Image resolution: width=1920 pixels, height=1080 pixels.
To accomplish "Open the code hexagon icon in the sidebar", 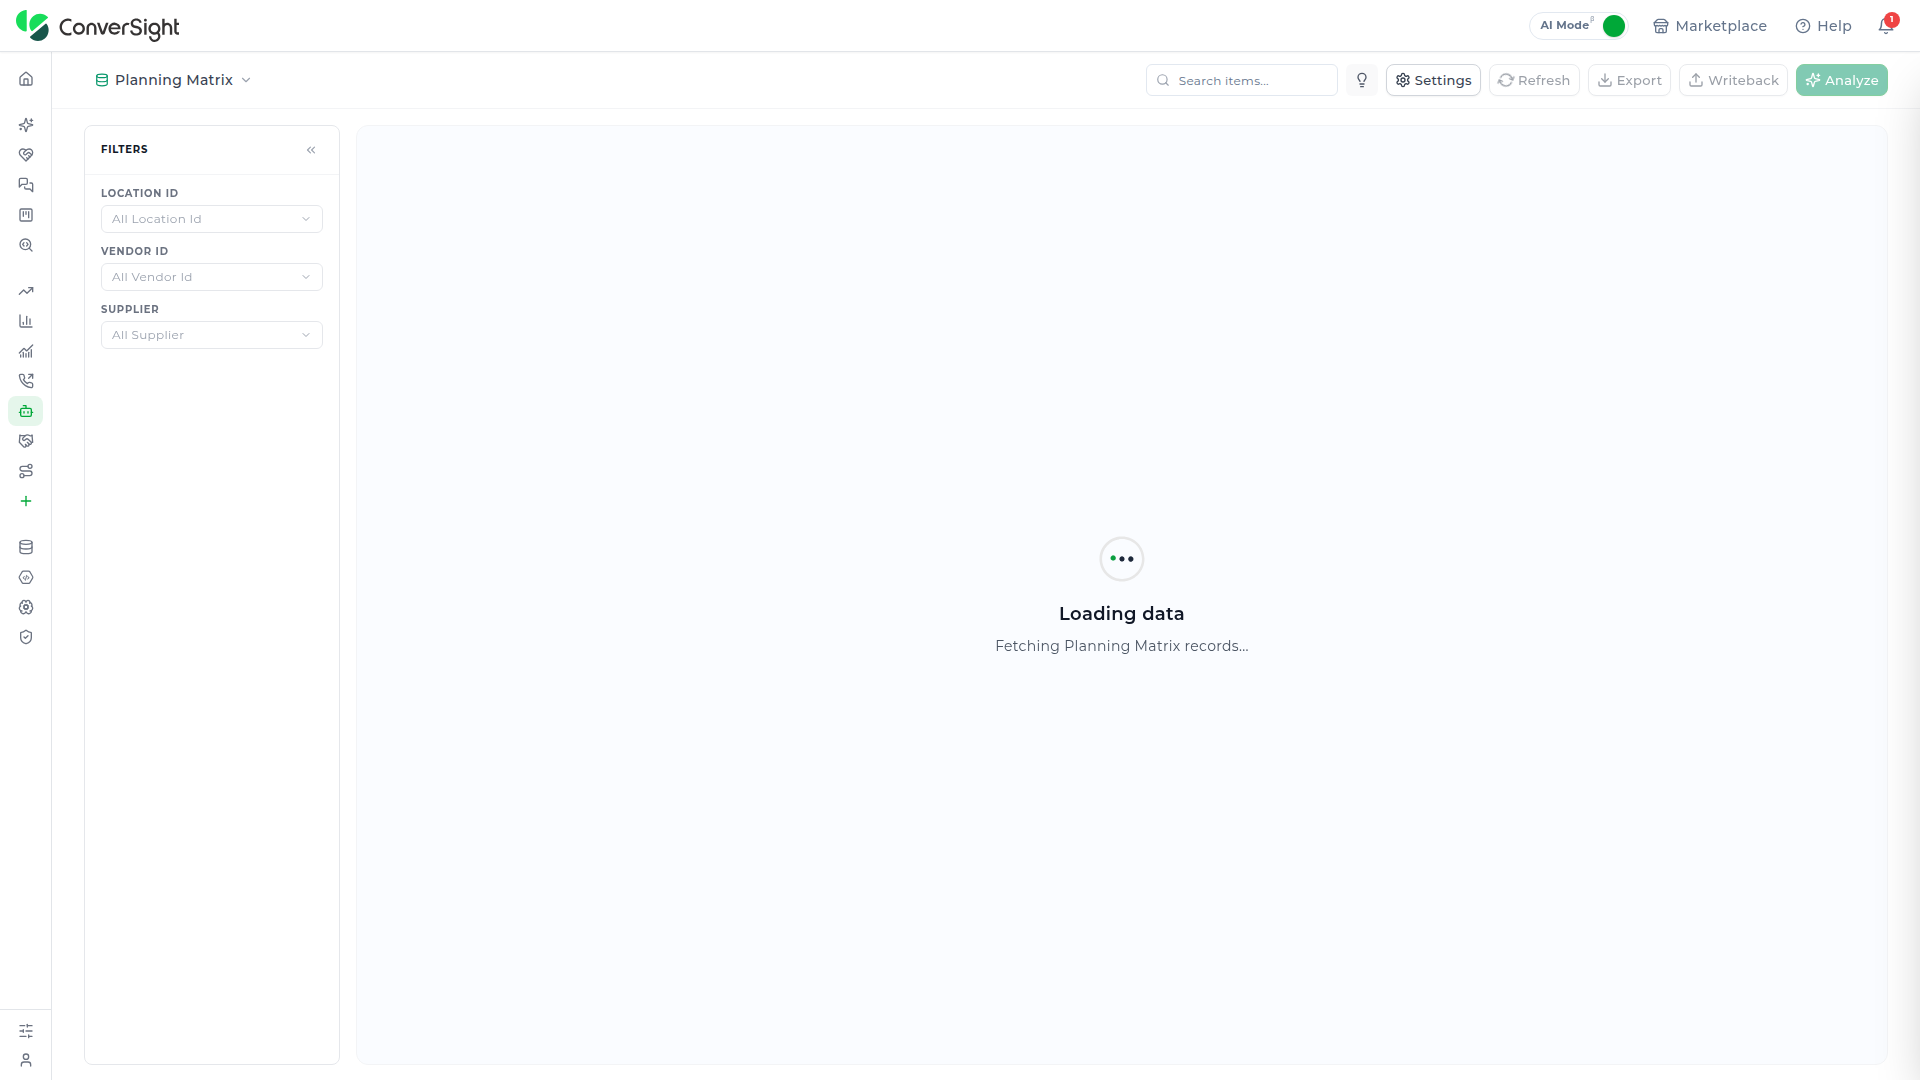I will pyautogui.click(x=26, y=577).
